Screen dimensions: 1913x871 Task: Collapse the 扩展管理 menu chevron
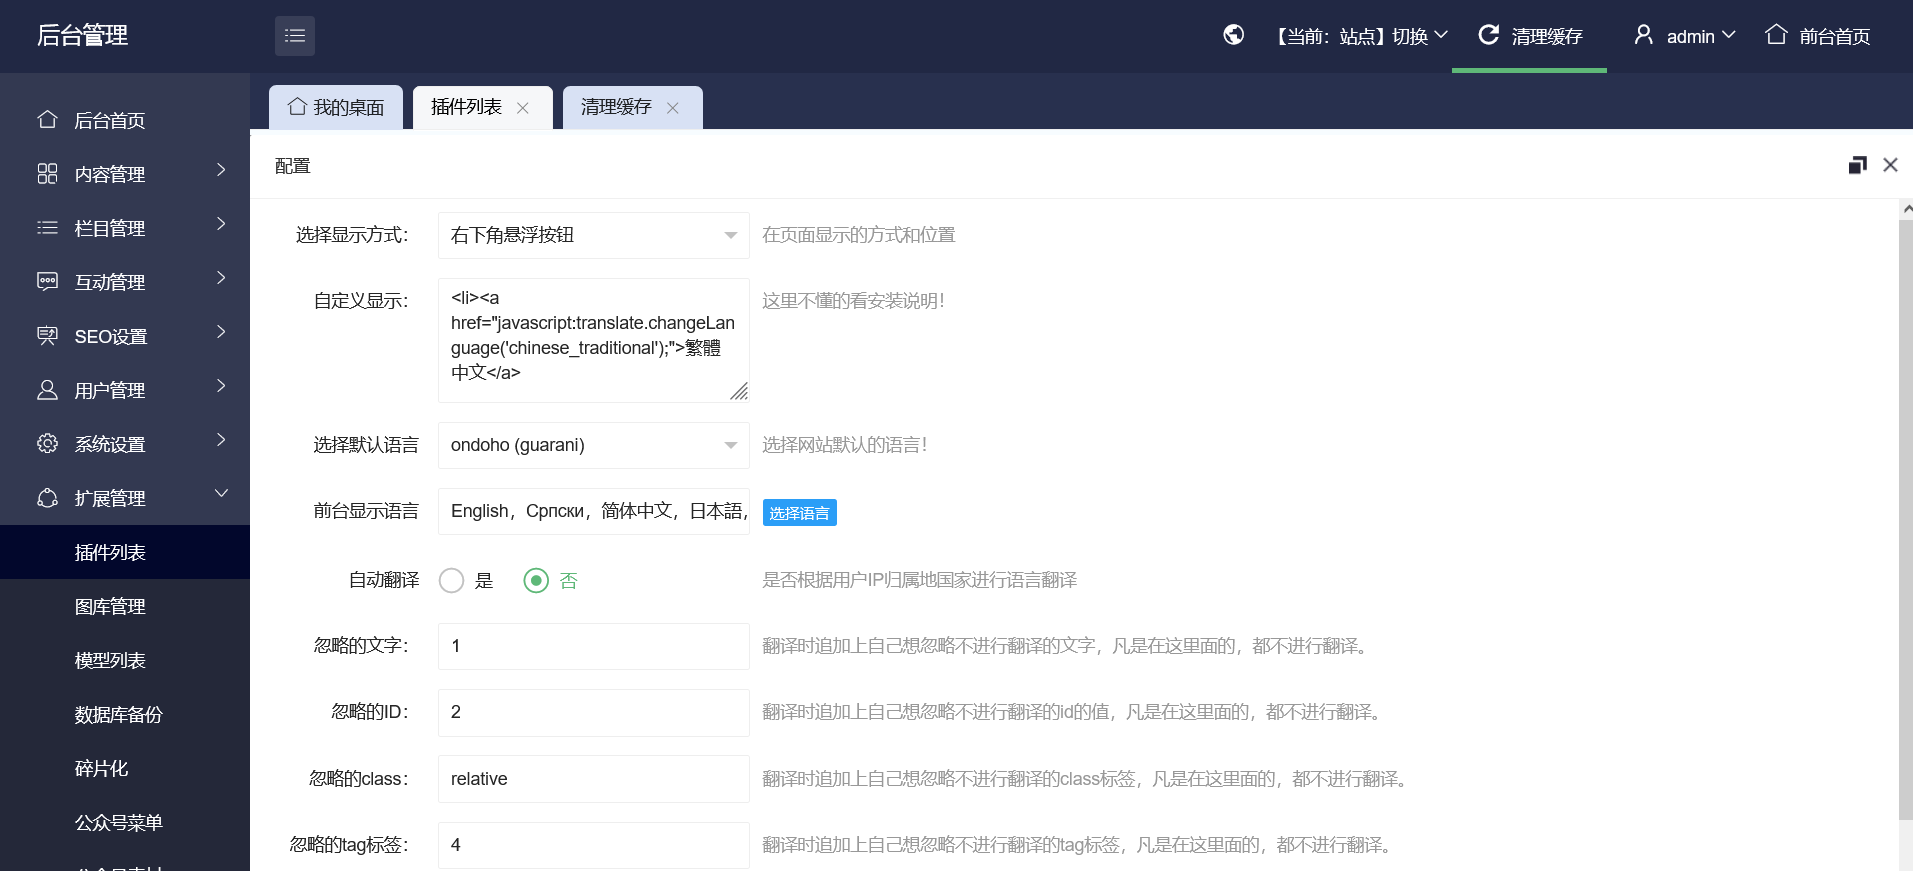[x=221, y=493]
